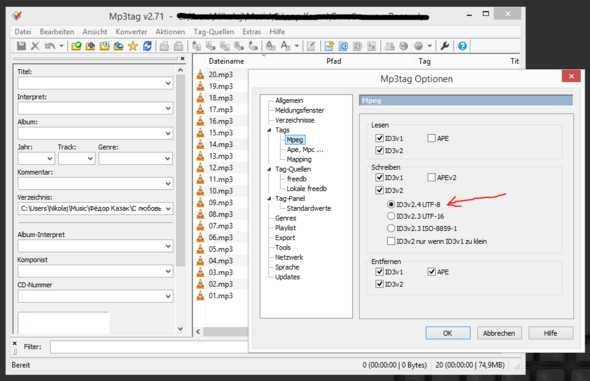The width and height of the screenshot is (590, 381).
Task: Click the Abbrechen button
Action: 499,333
